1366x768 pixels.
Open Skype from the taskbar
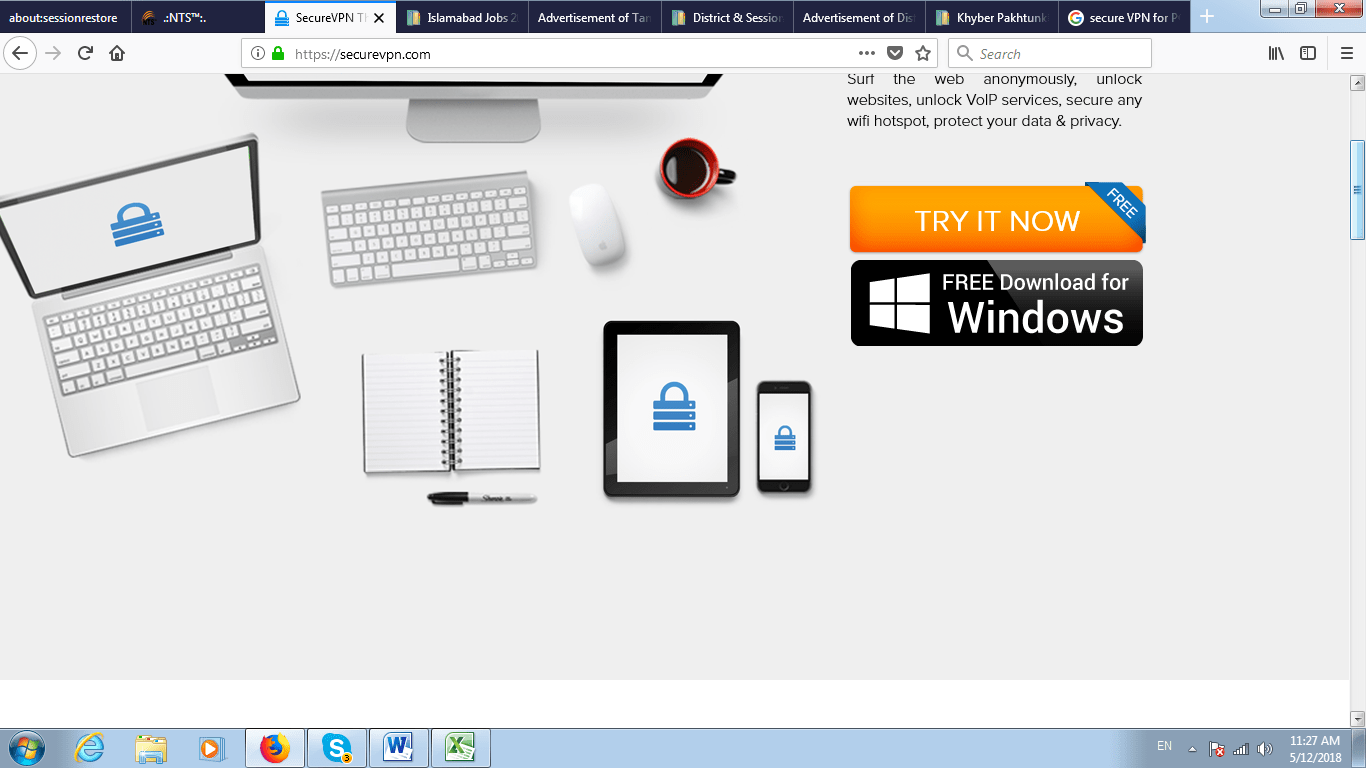(x=337, y=748)
